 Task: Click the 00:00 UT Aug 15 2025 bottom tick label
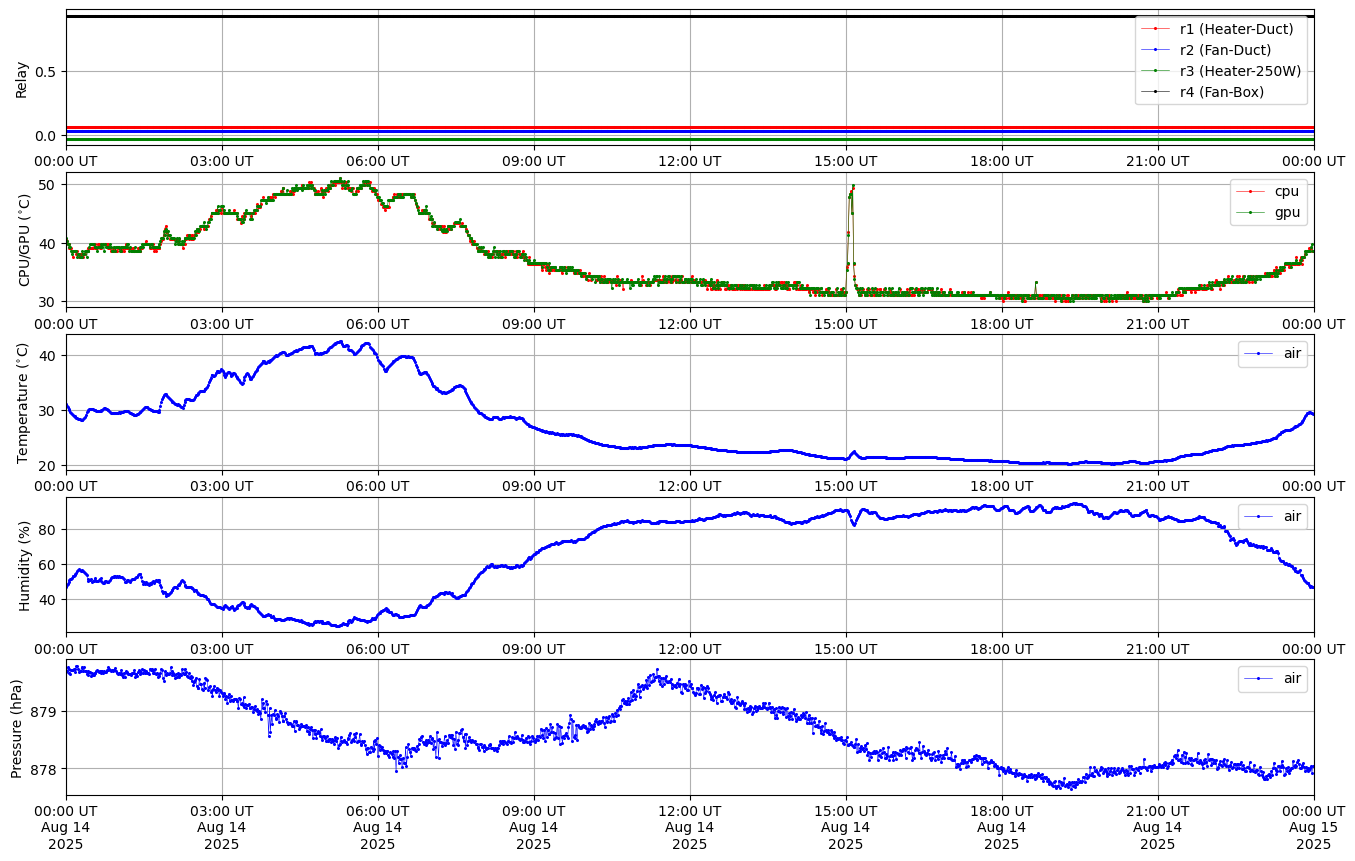1314,827
